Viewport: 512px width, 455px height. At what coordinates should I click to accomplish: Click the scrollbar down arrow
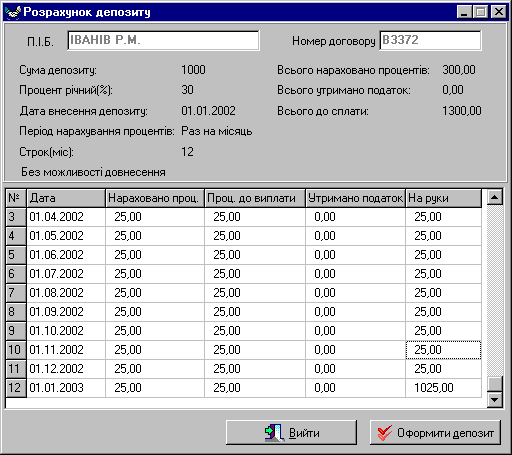point(495,399)
